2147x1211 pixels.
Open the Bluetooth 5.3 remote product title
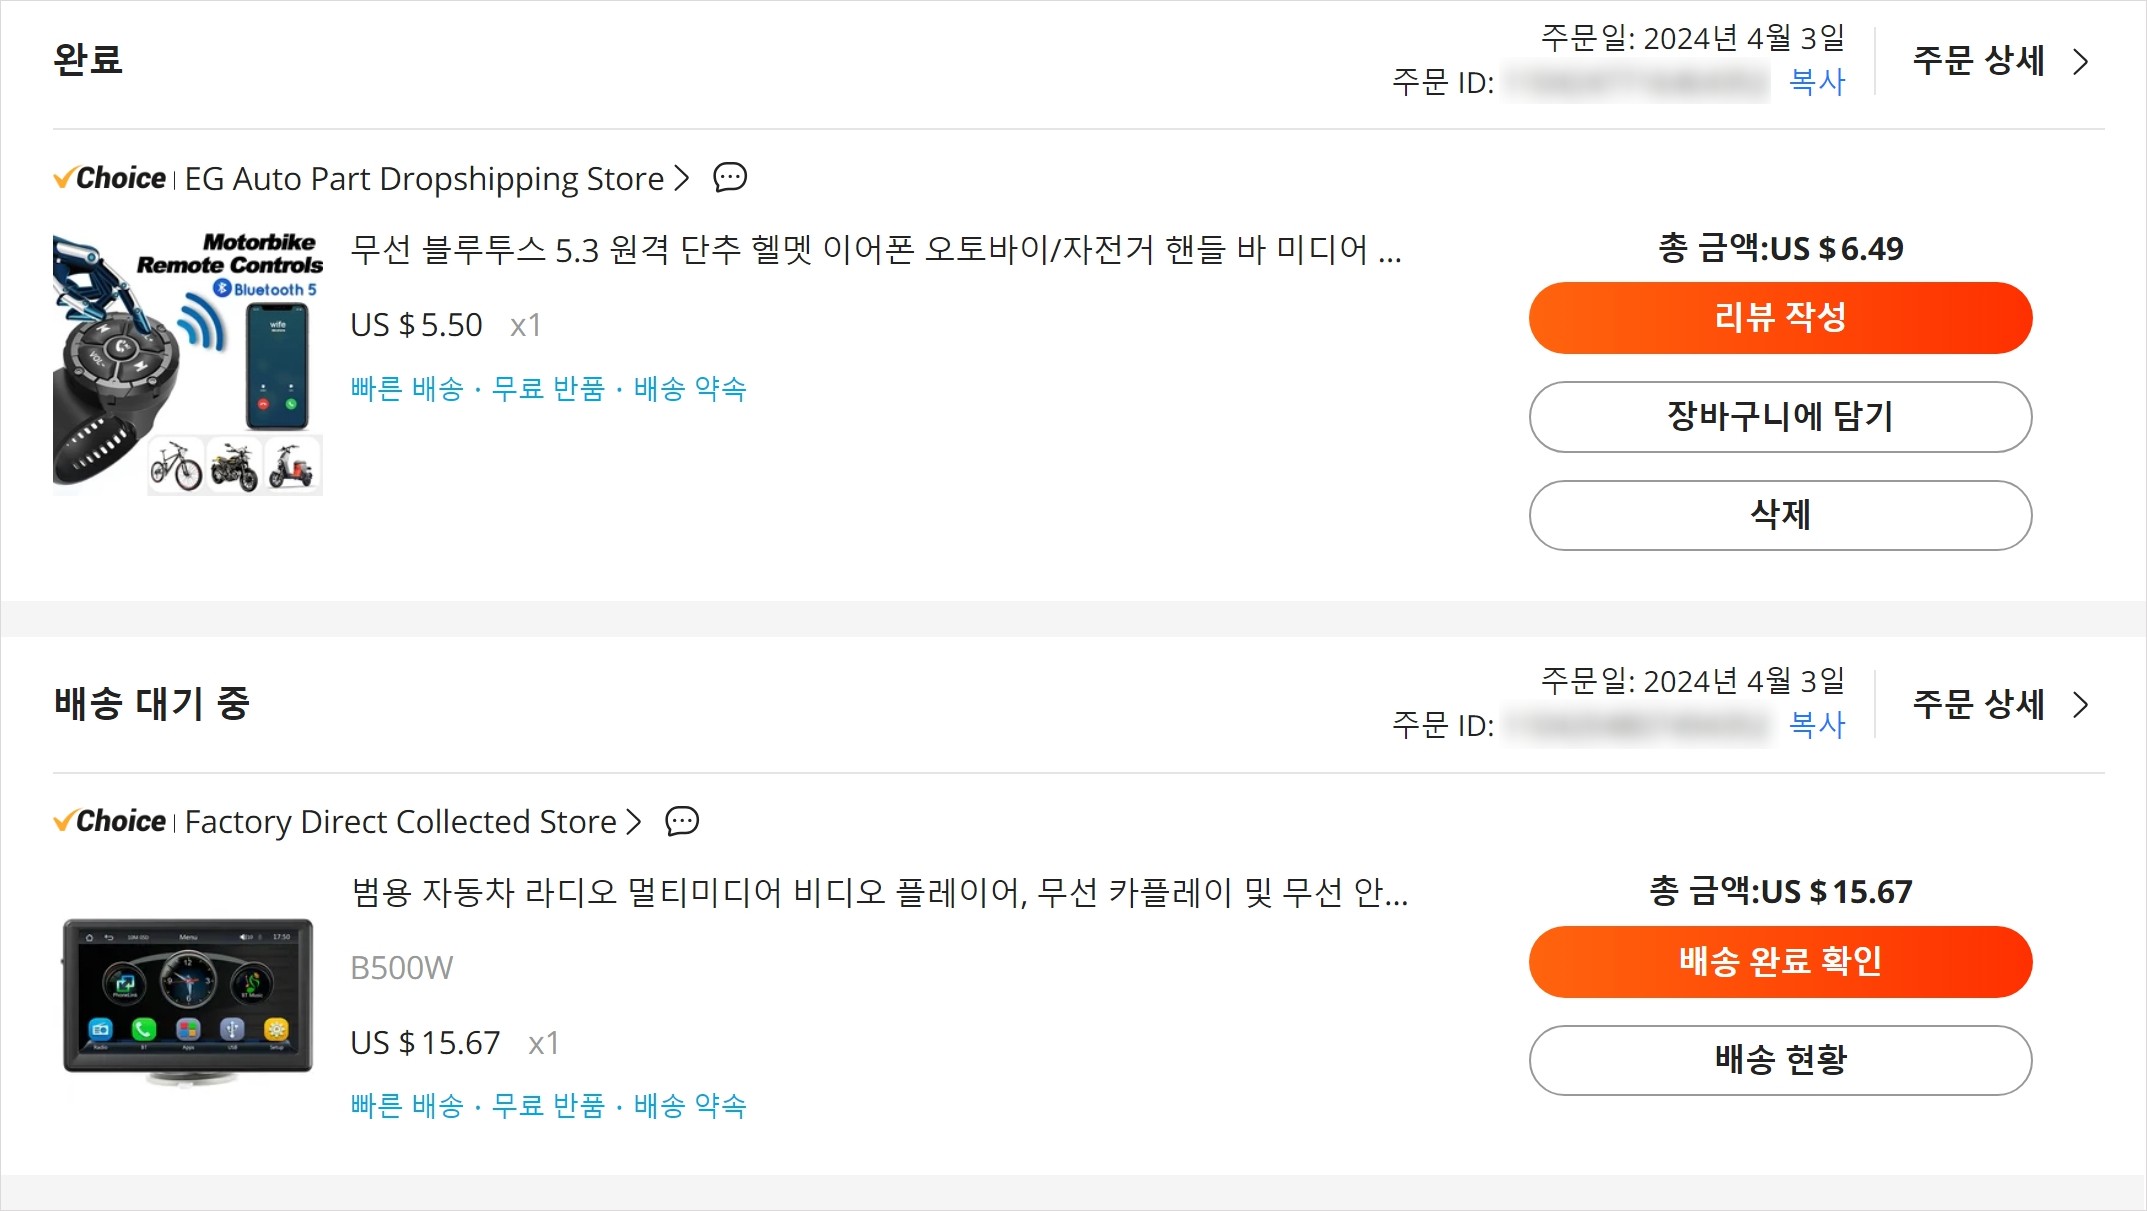(x=876, y=249)
